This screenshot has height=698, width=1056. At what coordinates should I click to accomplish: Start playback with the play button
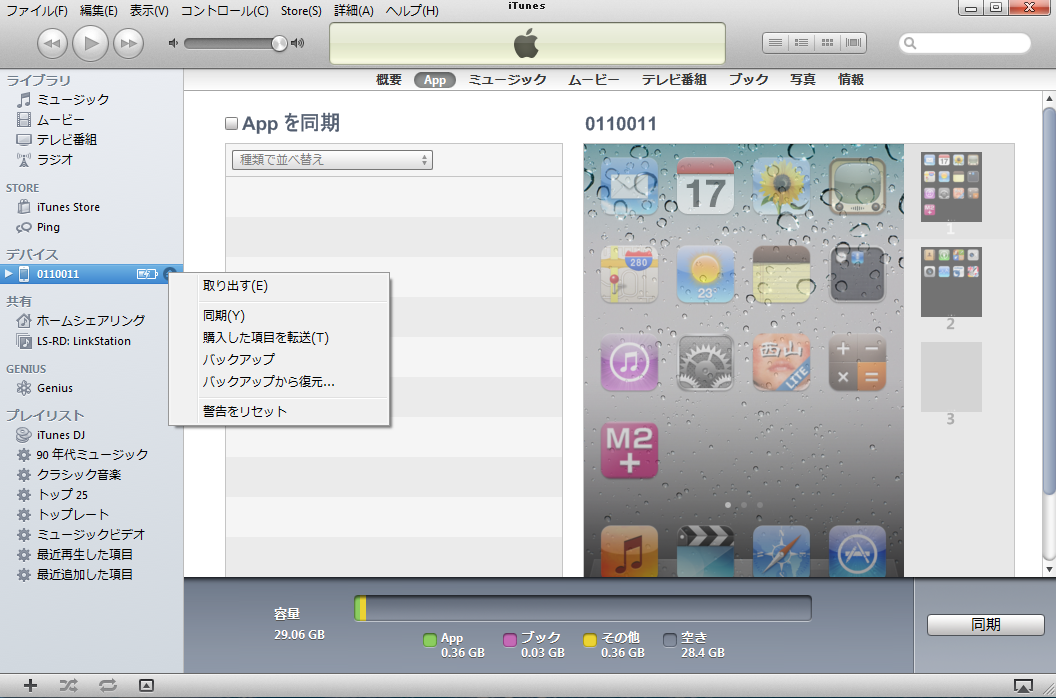(x=90, y=44)
